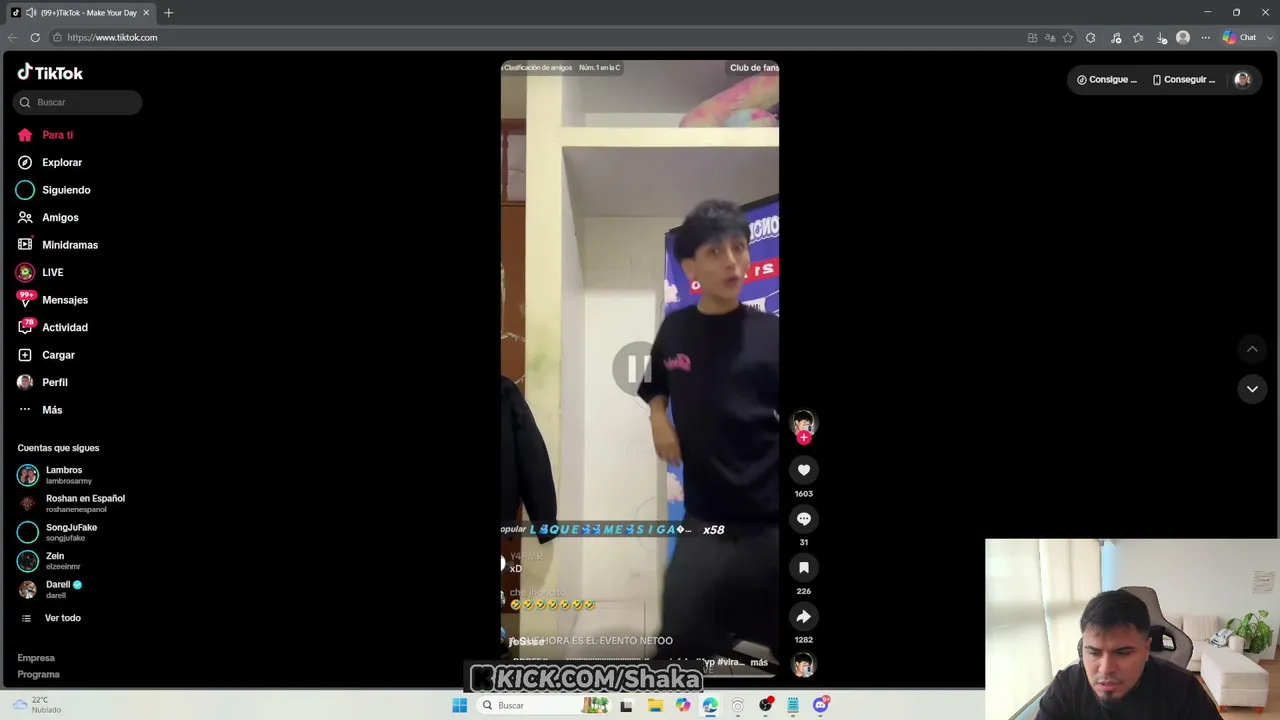
Task: Open the Windows Start menu
Action: click(x=460, y=705)
